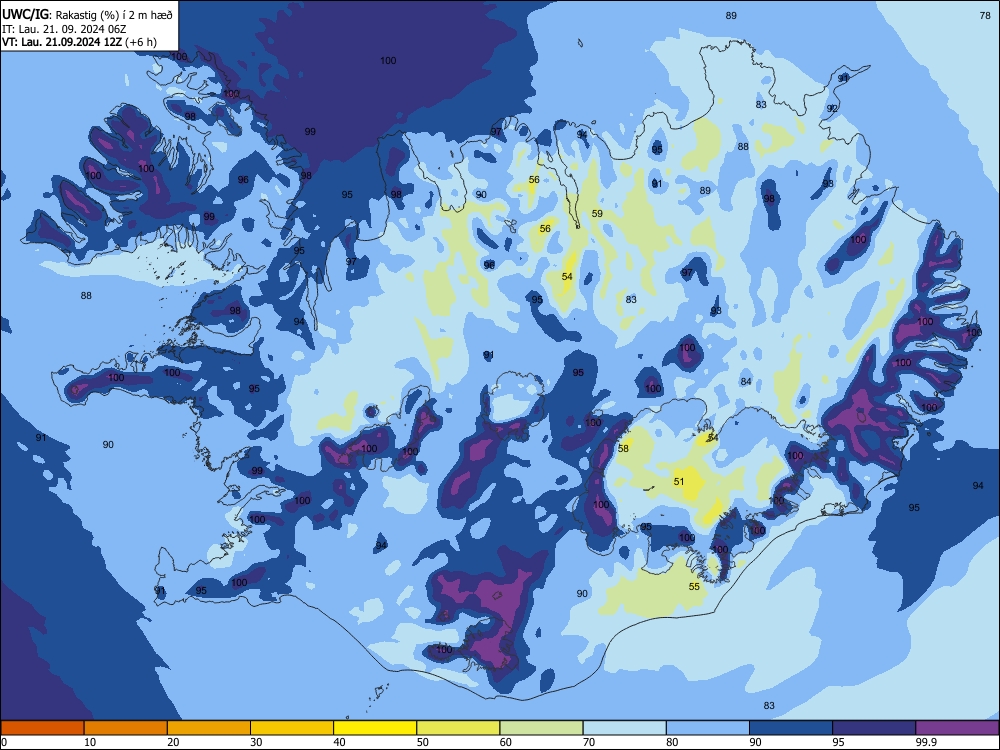Click the dark blue 90–95 legend swatch

(x=791, y=728)
